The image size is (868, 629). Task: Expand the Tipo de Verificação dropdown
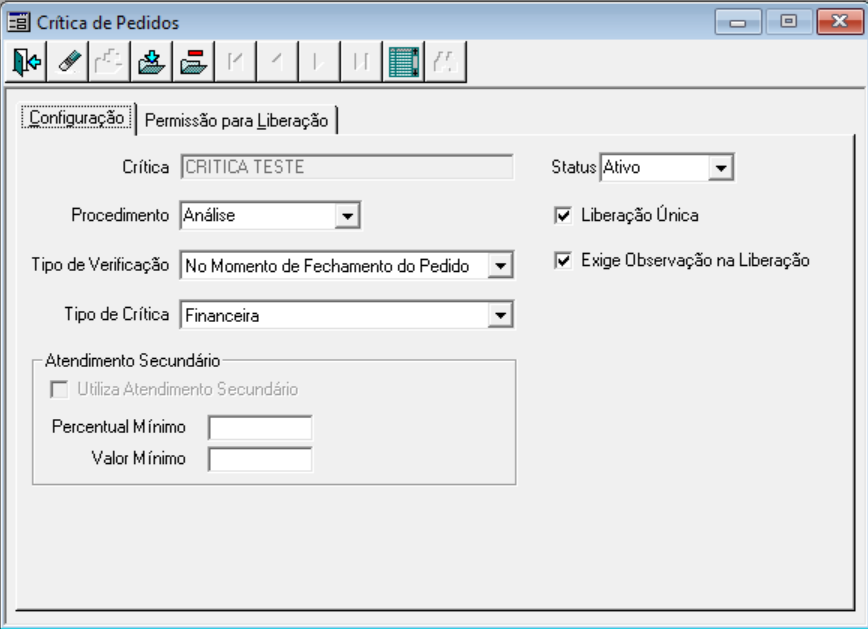point(500,266)
